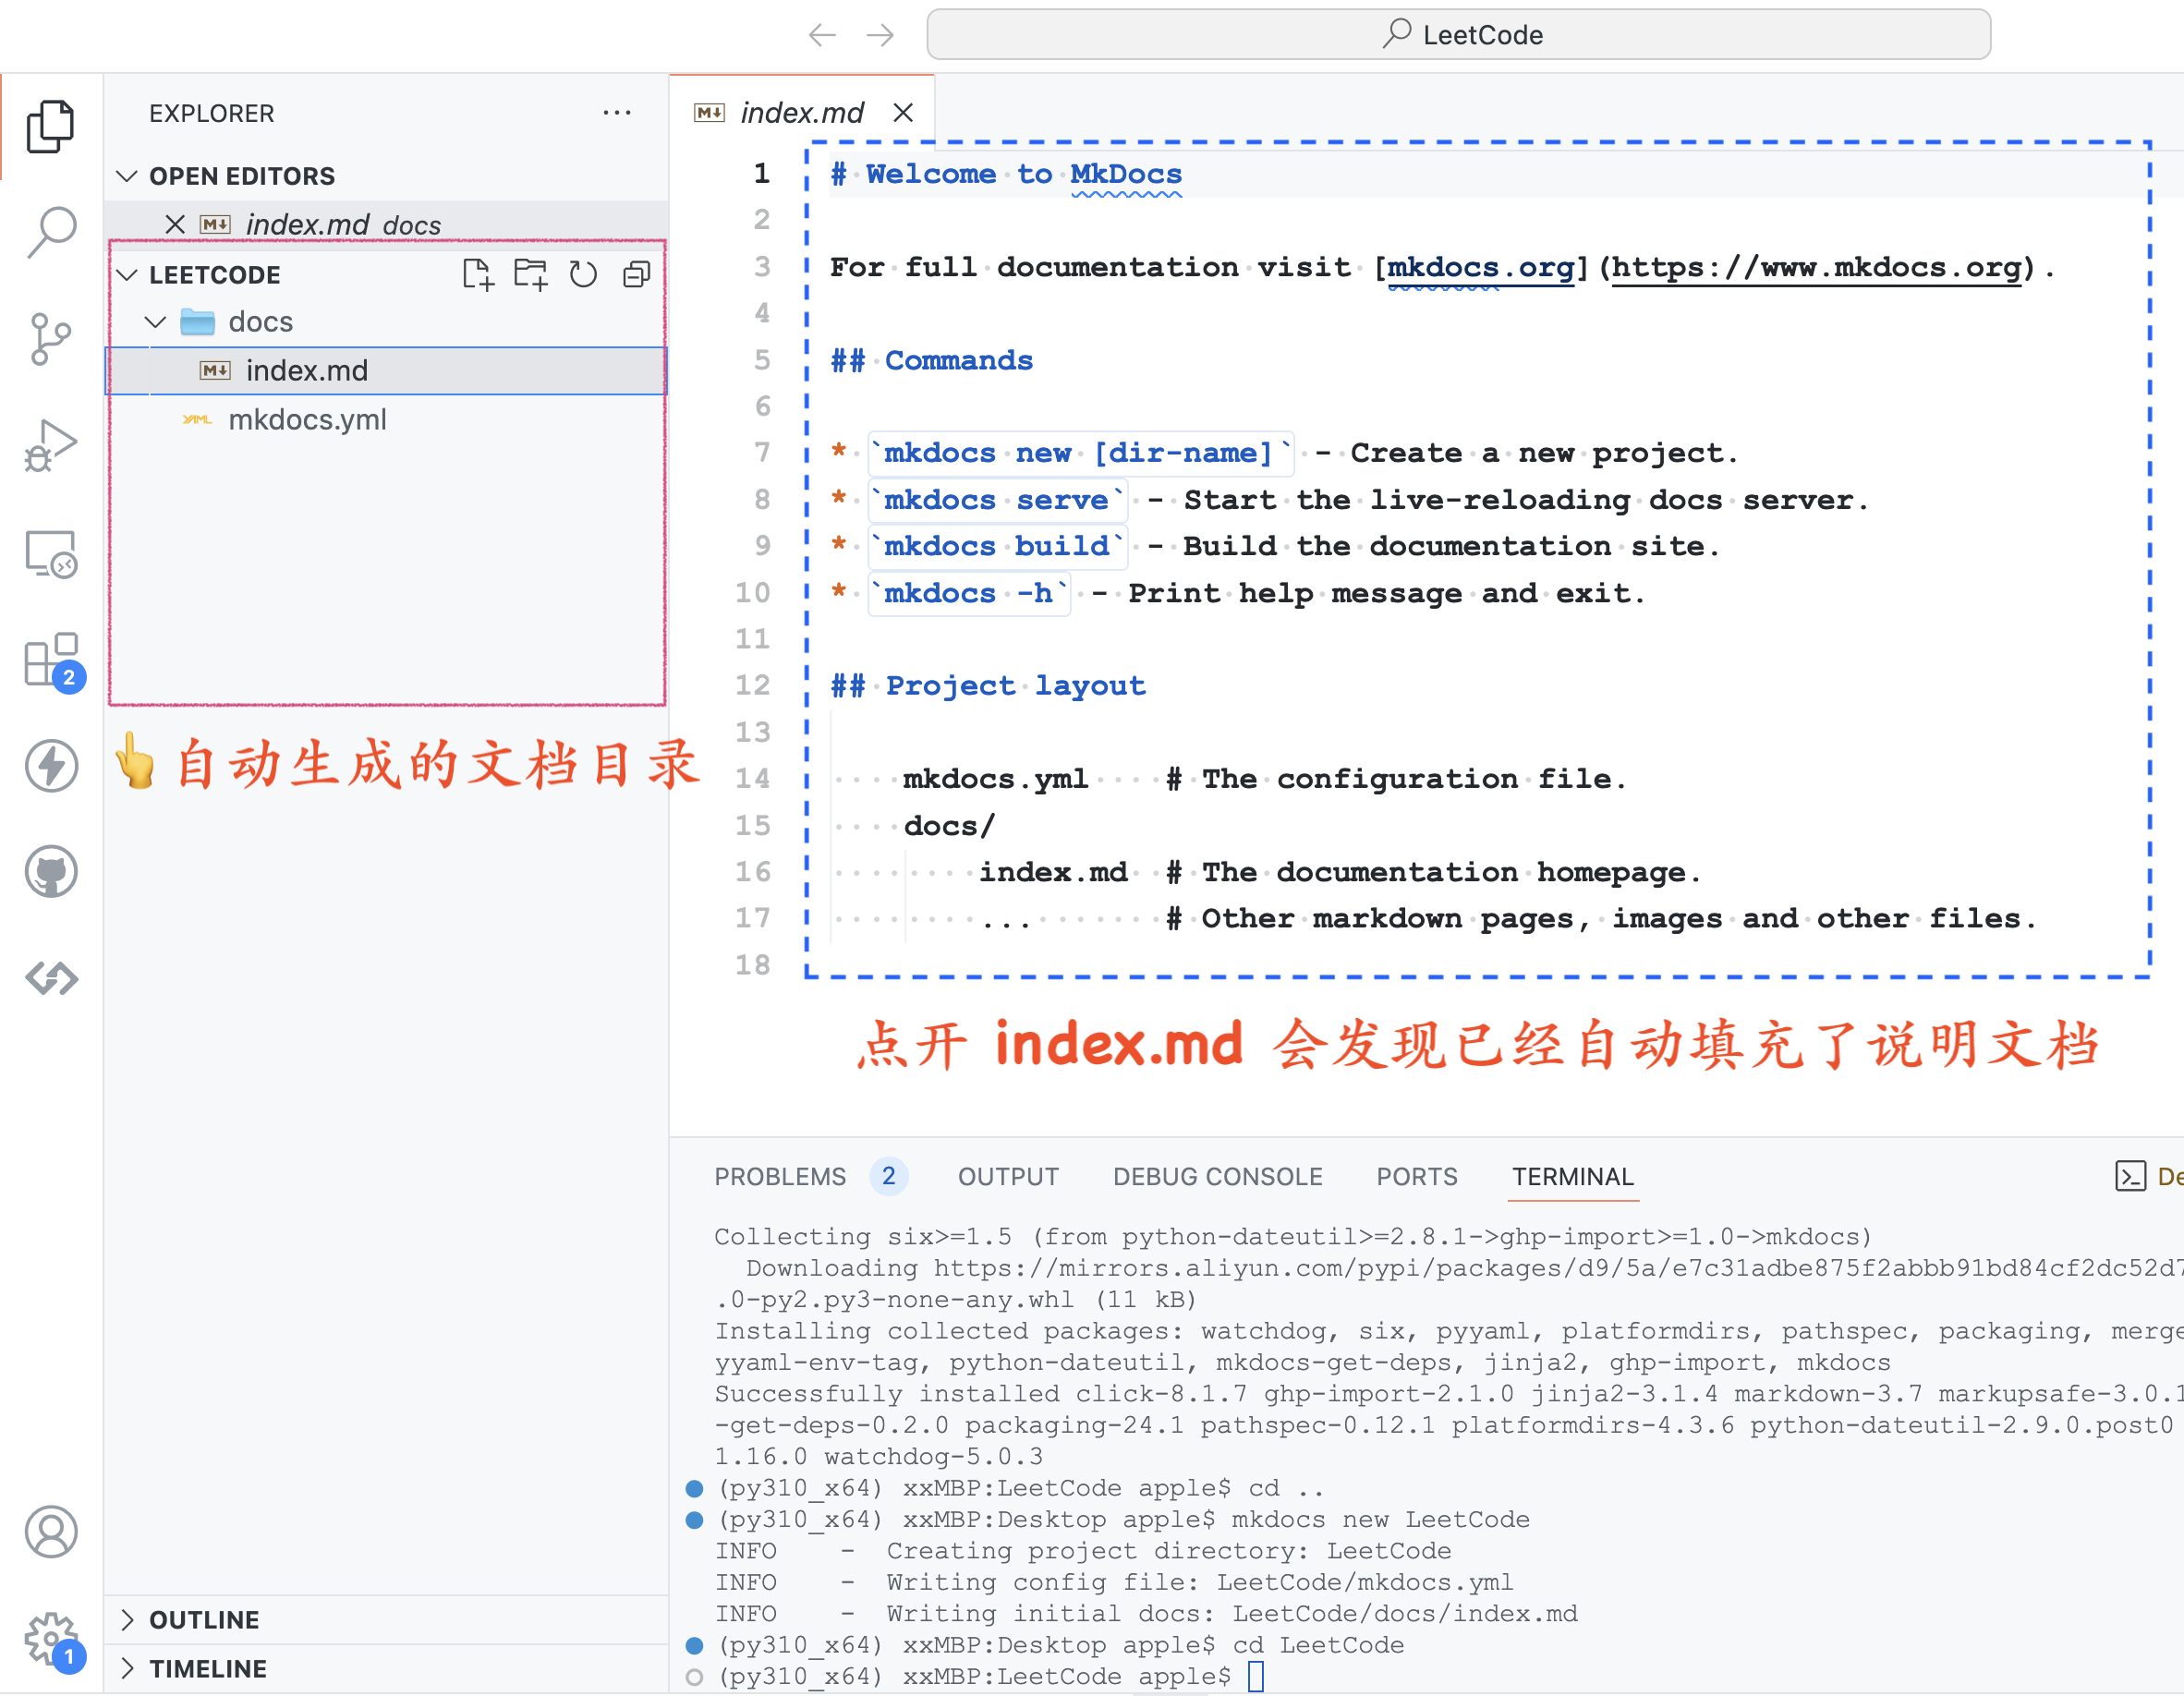Select the index.md editor tab
This screenshot has width=2184, height=1696.
[x=801, y=112]
